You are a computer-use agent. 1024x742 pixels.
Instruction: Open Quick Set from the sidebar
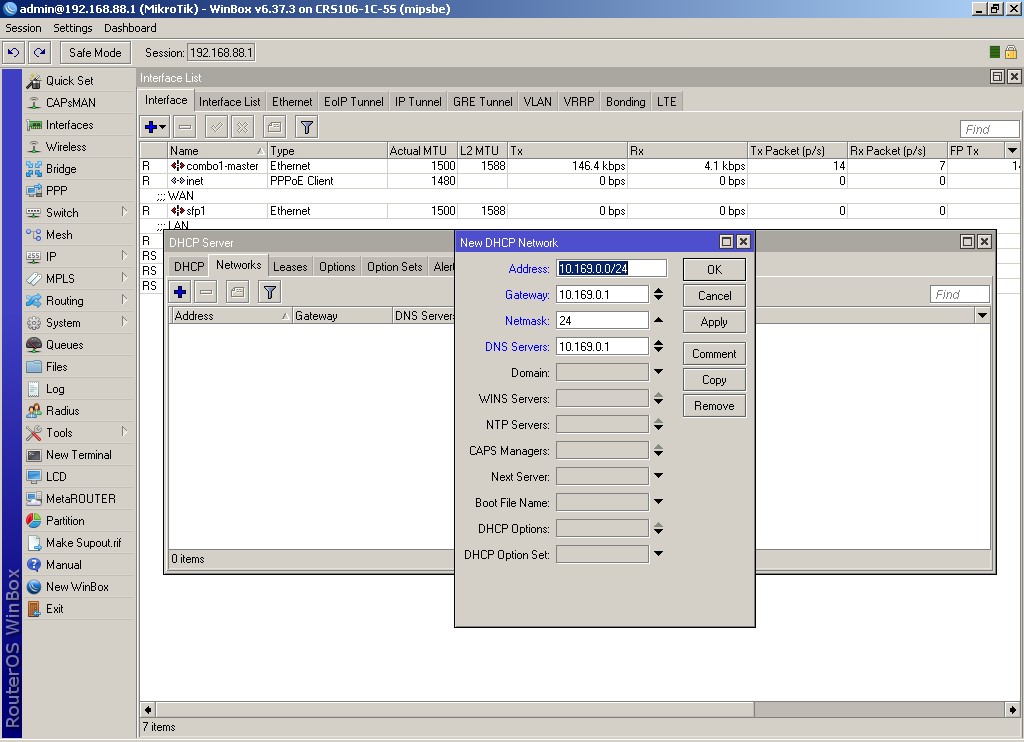[69, 81]
